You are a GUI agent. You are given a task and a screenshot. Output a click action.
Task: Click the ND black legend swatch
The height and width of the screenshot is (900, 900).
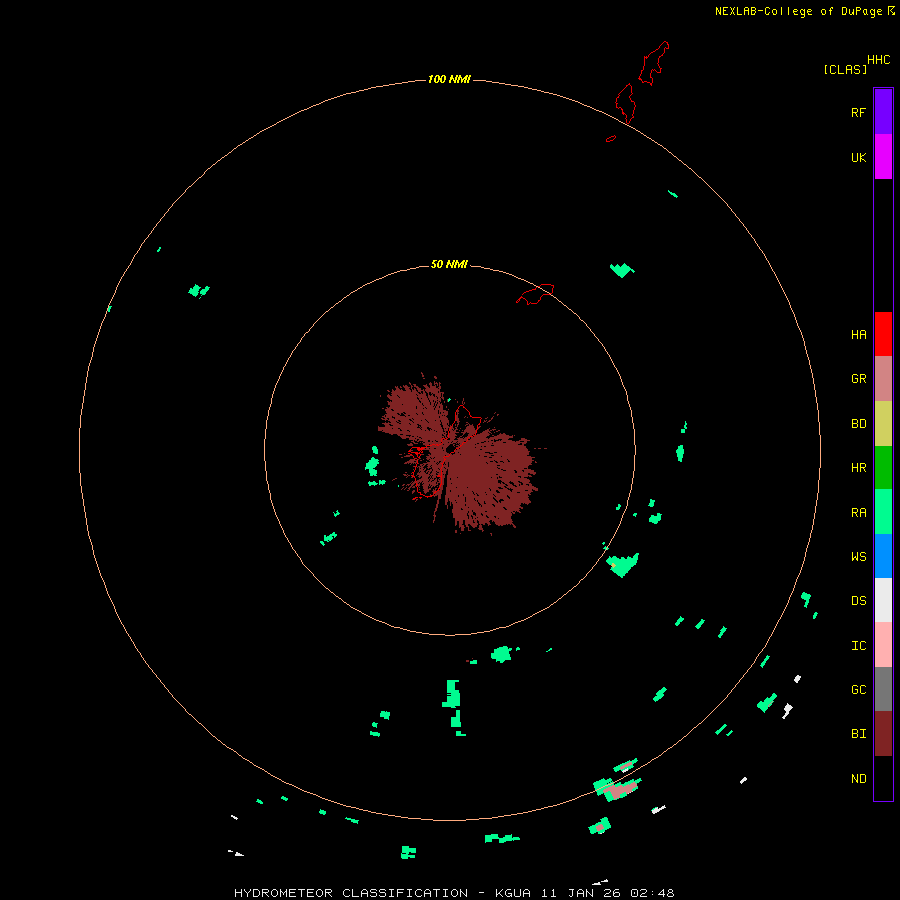pos(883,778)
